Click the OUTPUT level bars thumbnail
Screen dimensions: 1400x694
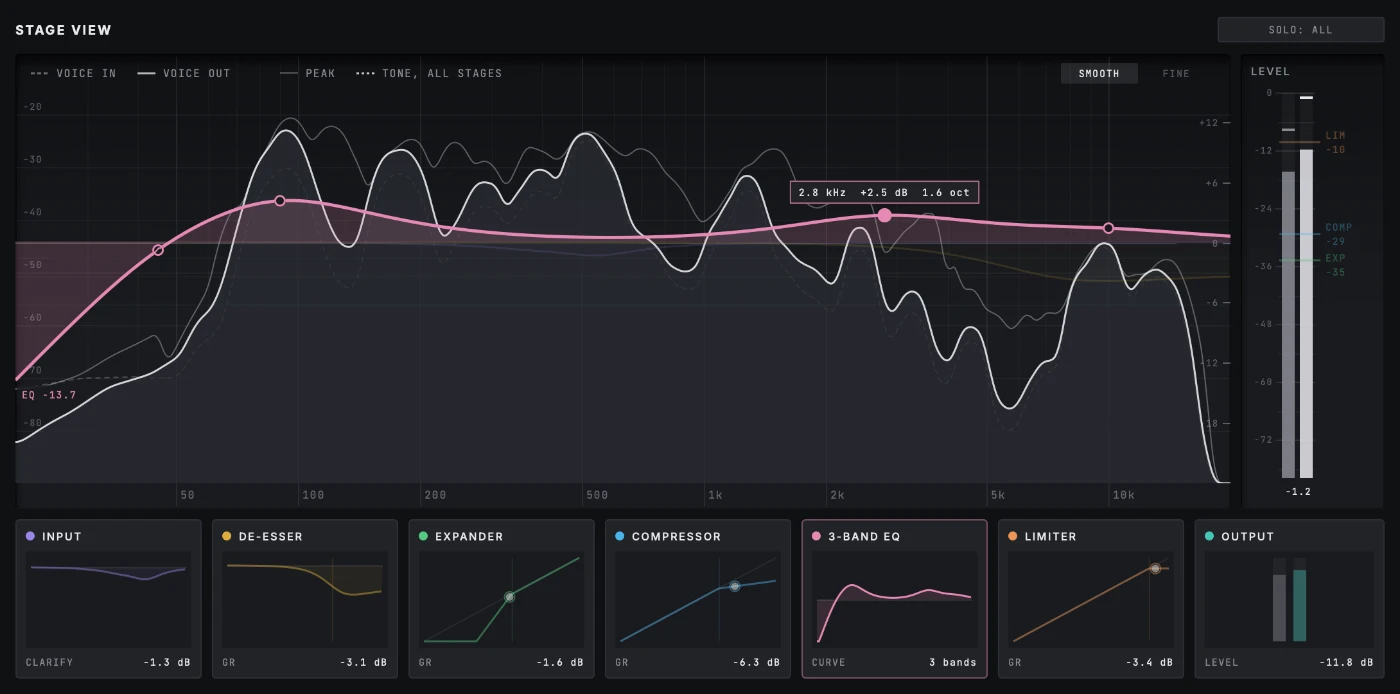[x=1289, y=598]
